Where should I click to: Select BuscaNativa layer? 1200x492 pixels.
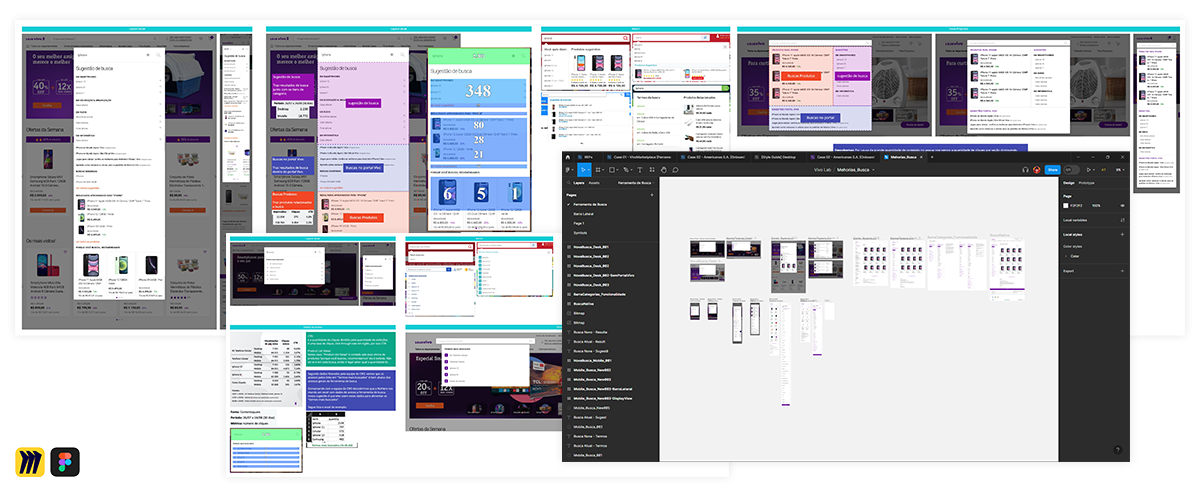coord(584,304)
